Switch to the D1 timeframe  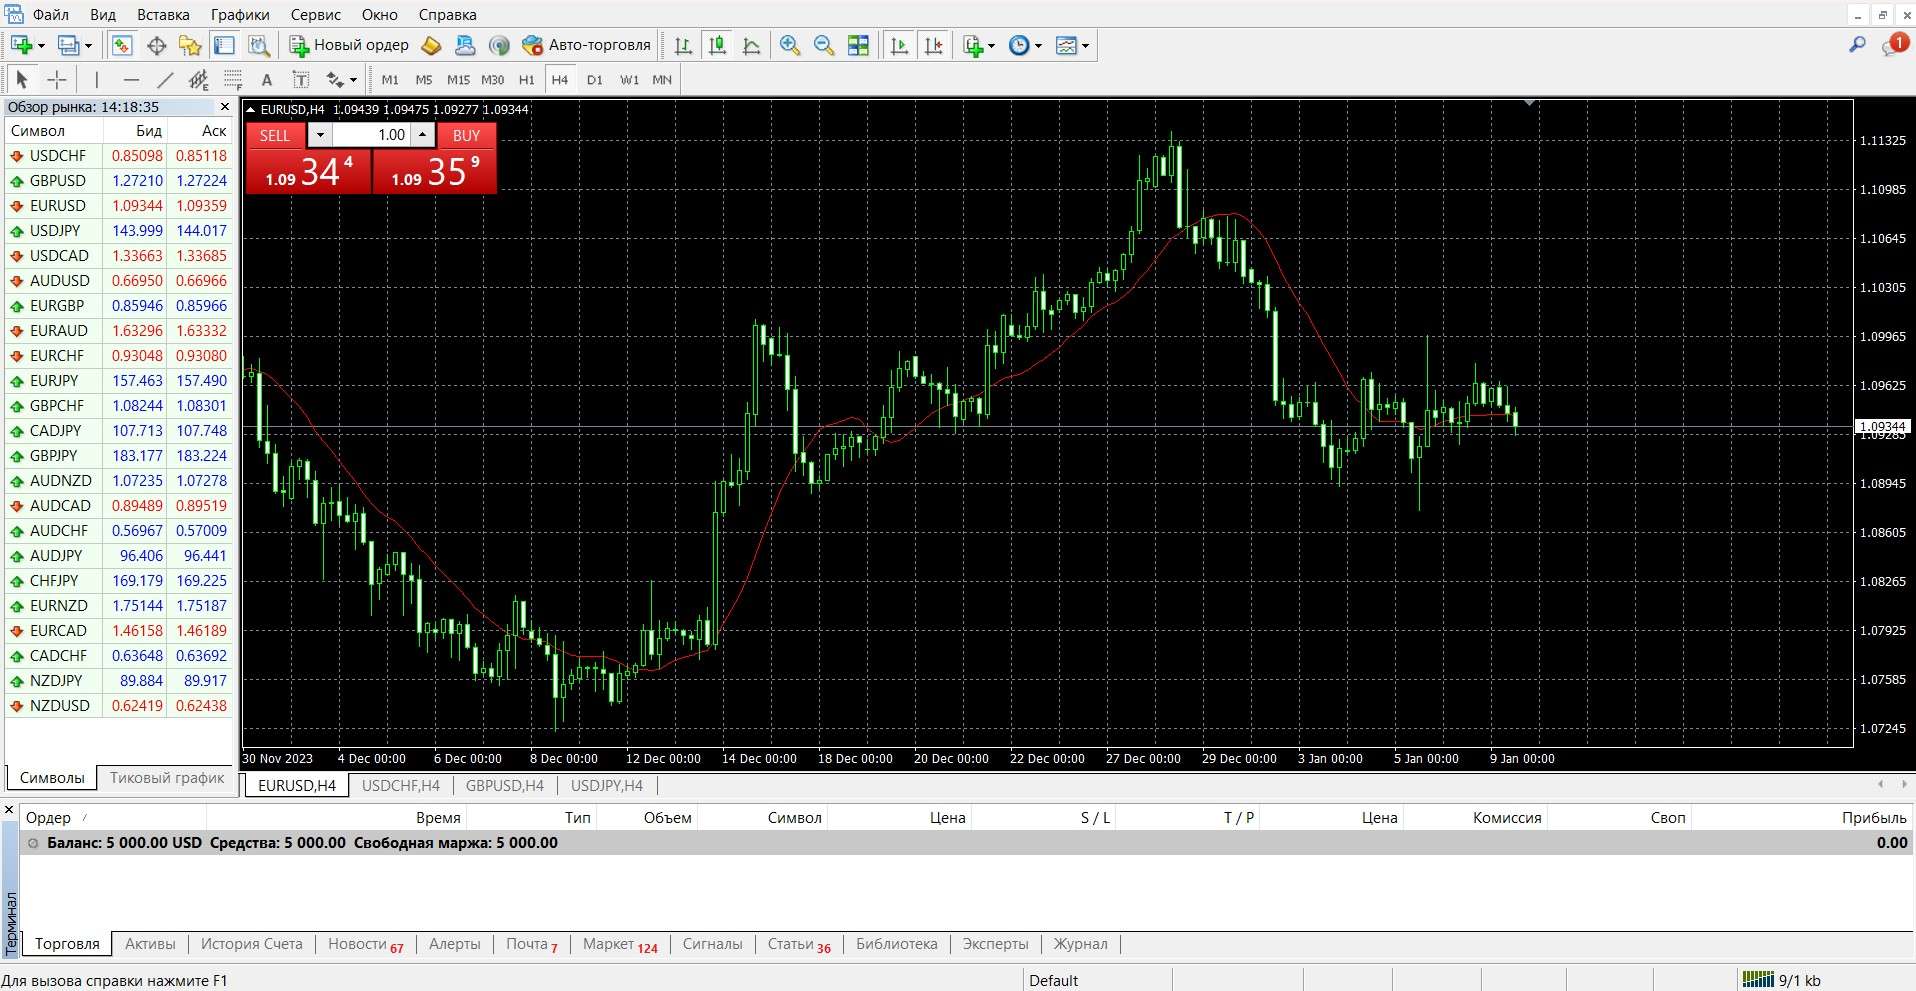(595, 80)
